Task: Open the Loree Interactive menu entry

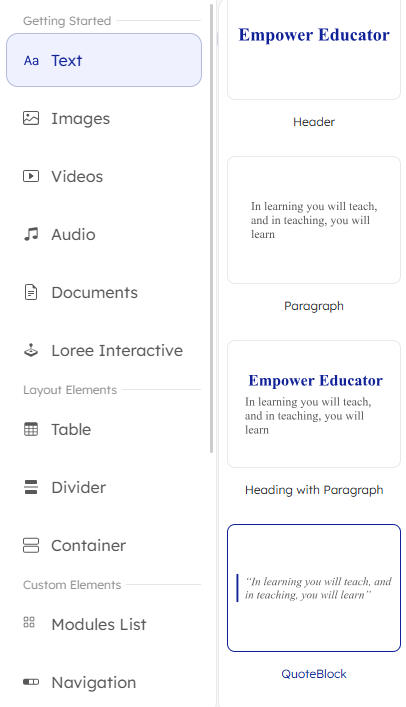Action: (104, 350)
